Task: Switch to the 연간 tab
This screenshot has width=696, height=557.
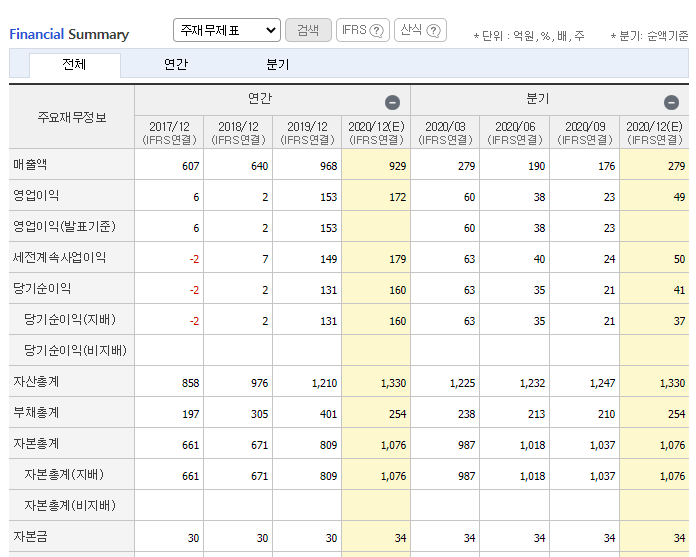Action: coord(176,65)
